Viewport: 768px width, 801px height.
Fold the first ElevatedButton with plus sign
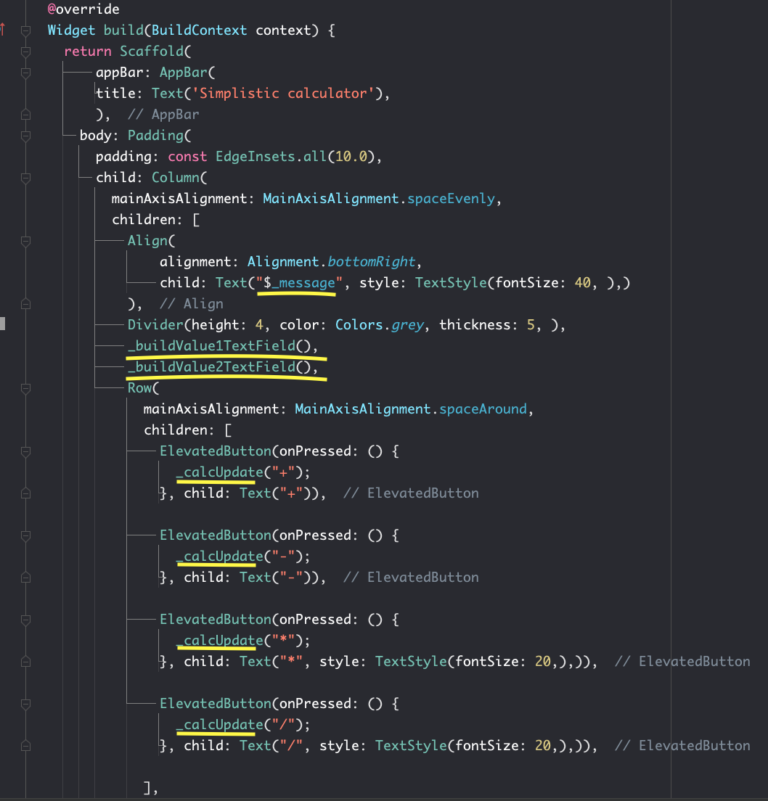pyautogui.click(x=26, y=451)
